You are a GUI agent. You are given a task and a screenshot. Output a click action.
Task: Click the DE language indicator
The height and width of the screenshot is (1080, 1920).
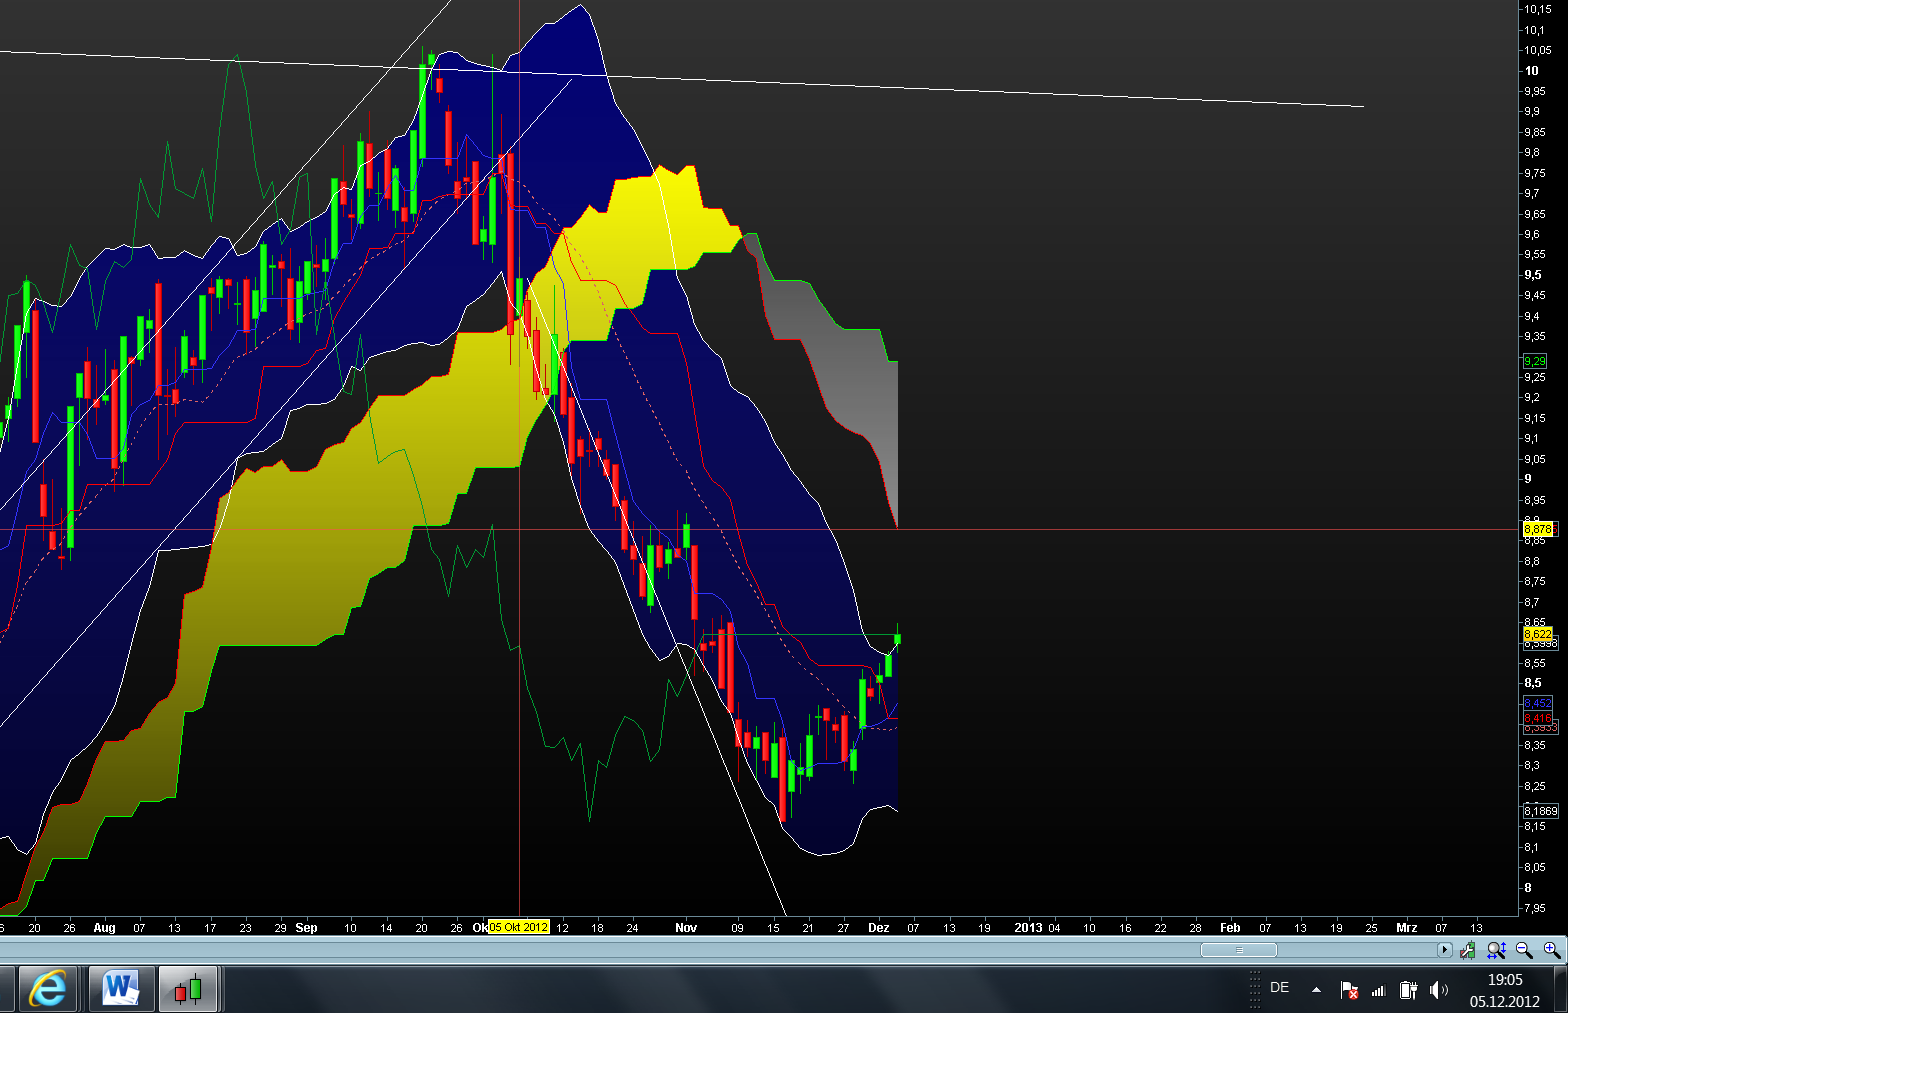coord(1279,988)
